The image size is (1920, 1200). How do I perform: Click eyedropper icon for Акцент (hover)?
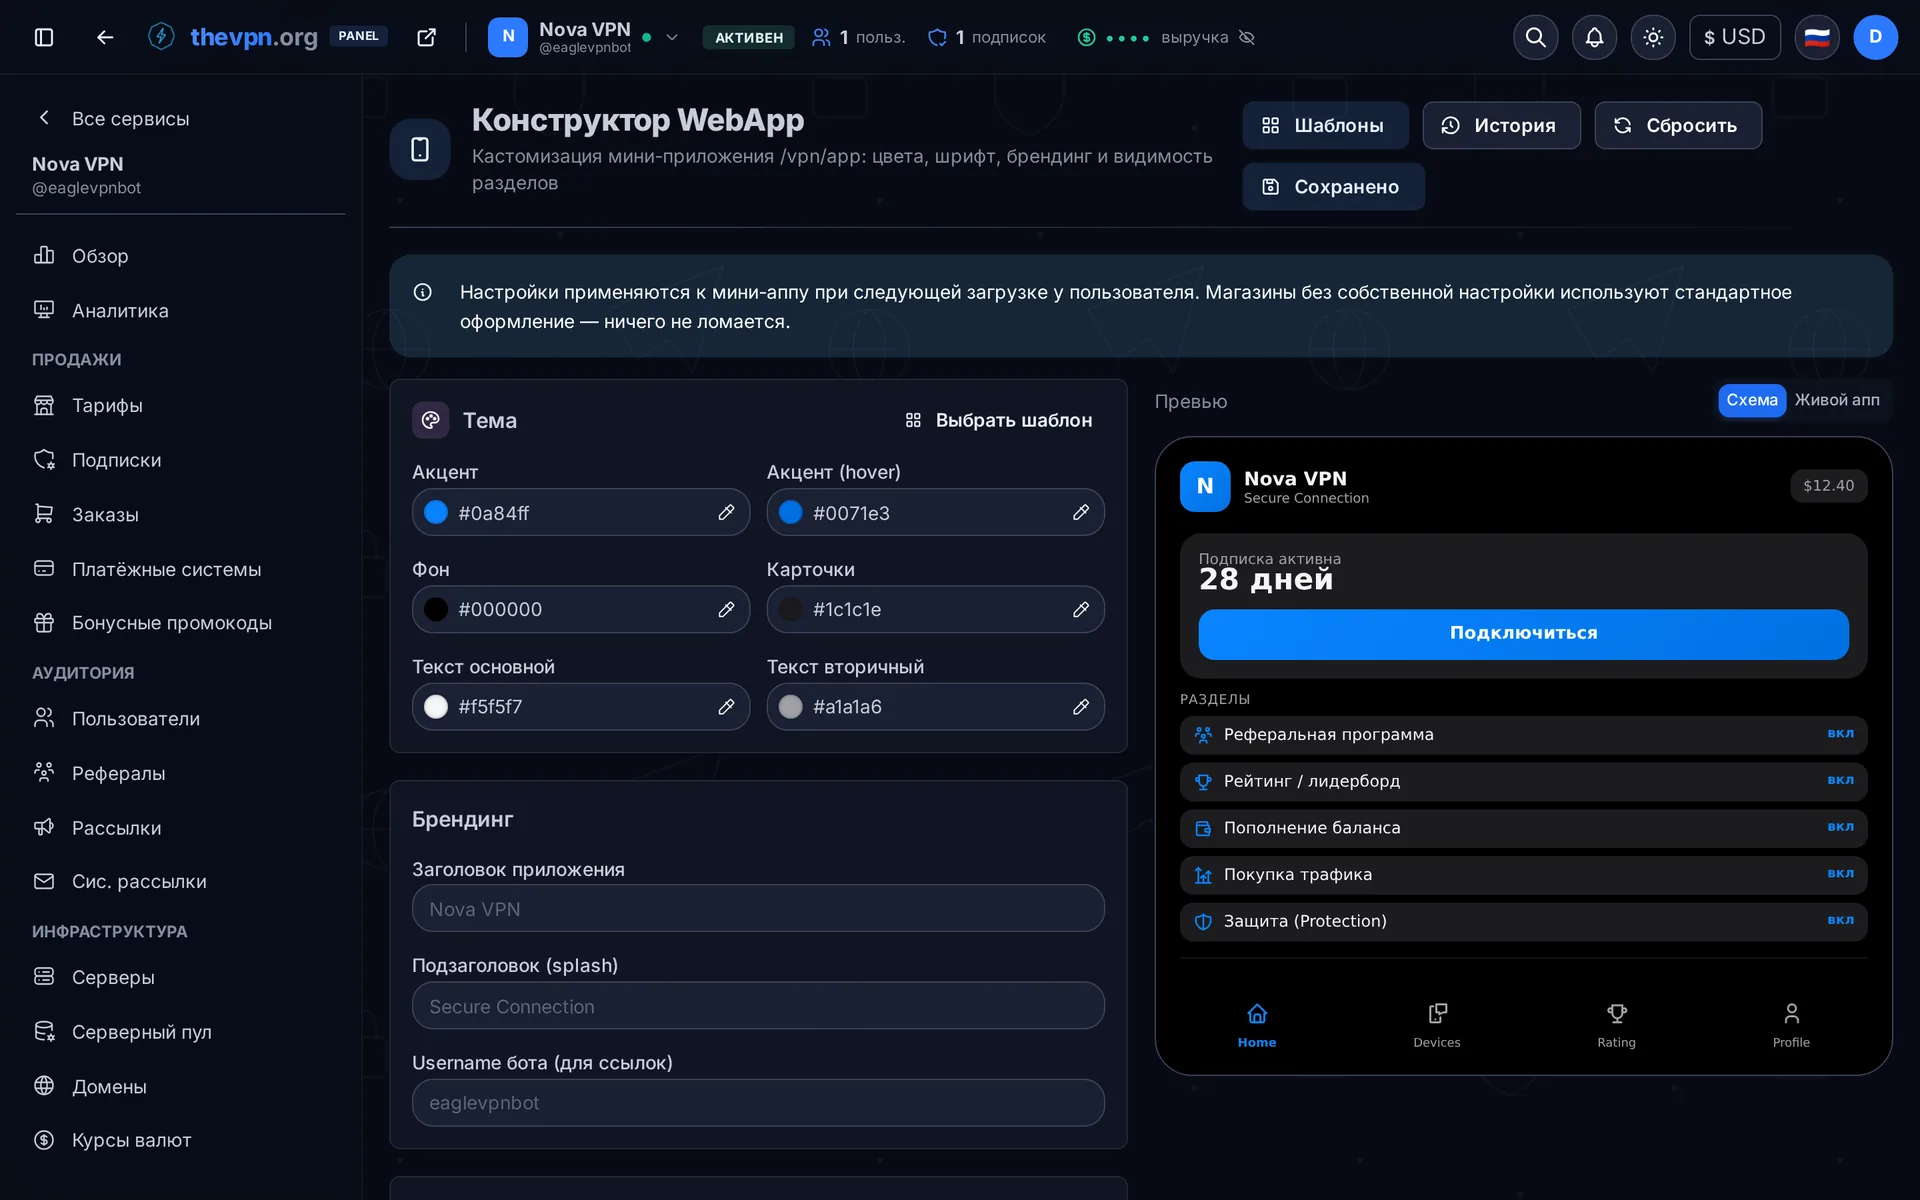point(1081,513)
